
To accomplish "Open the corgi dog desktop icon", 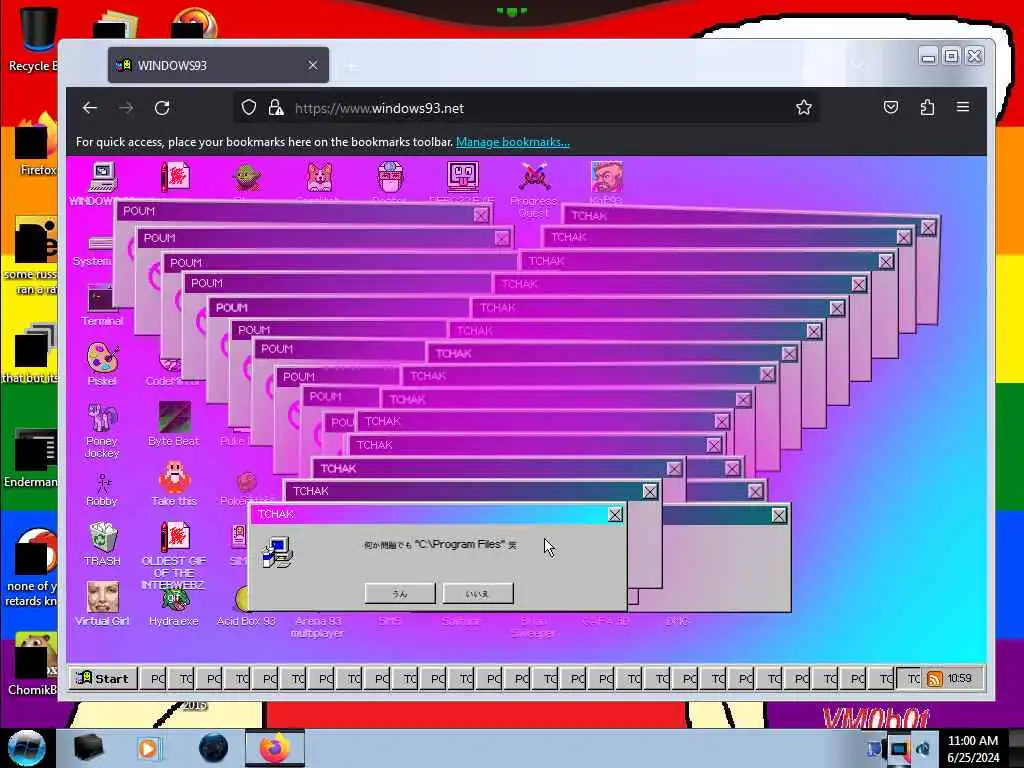I will pyautogui.click(x=319, y=178).
